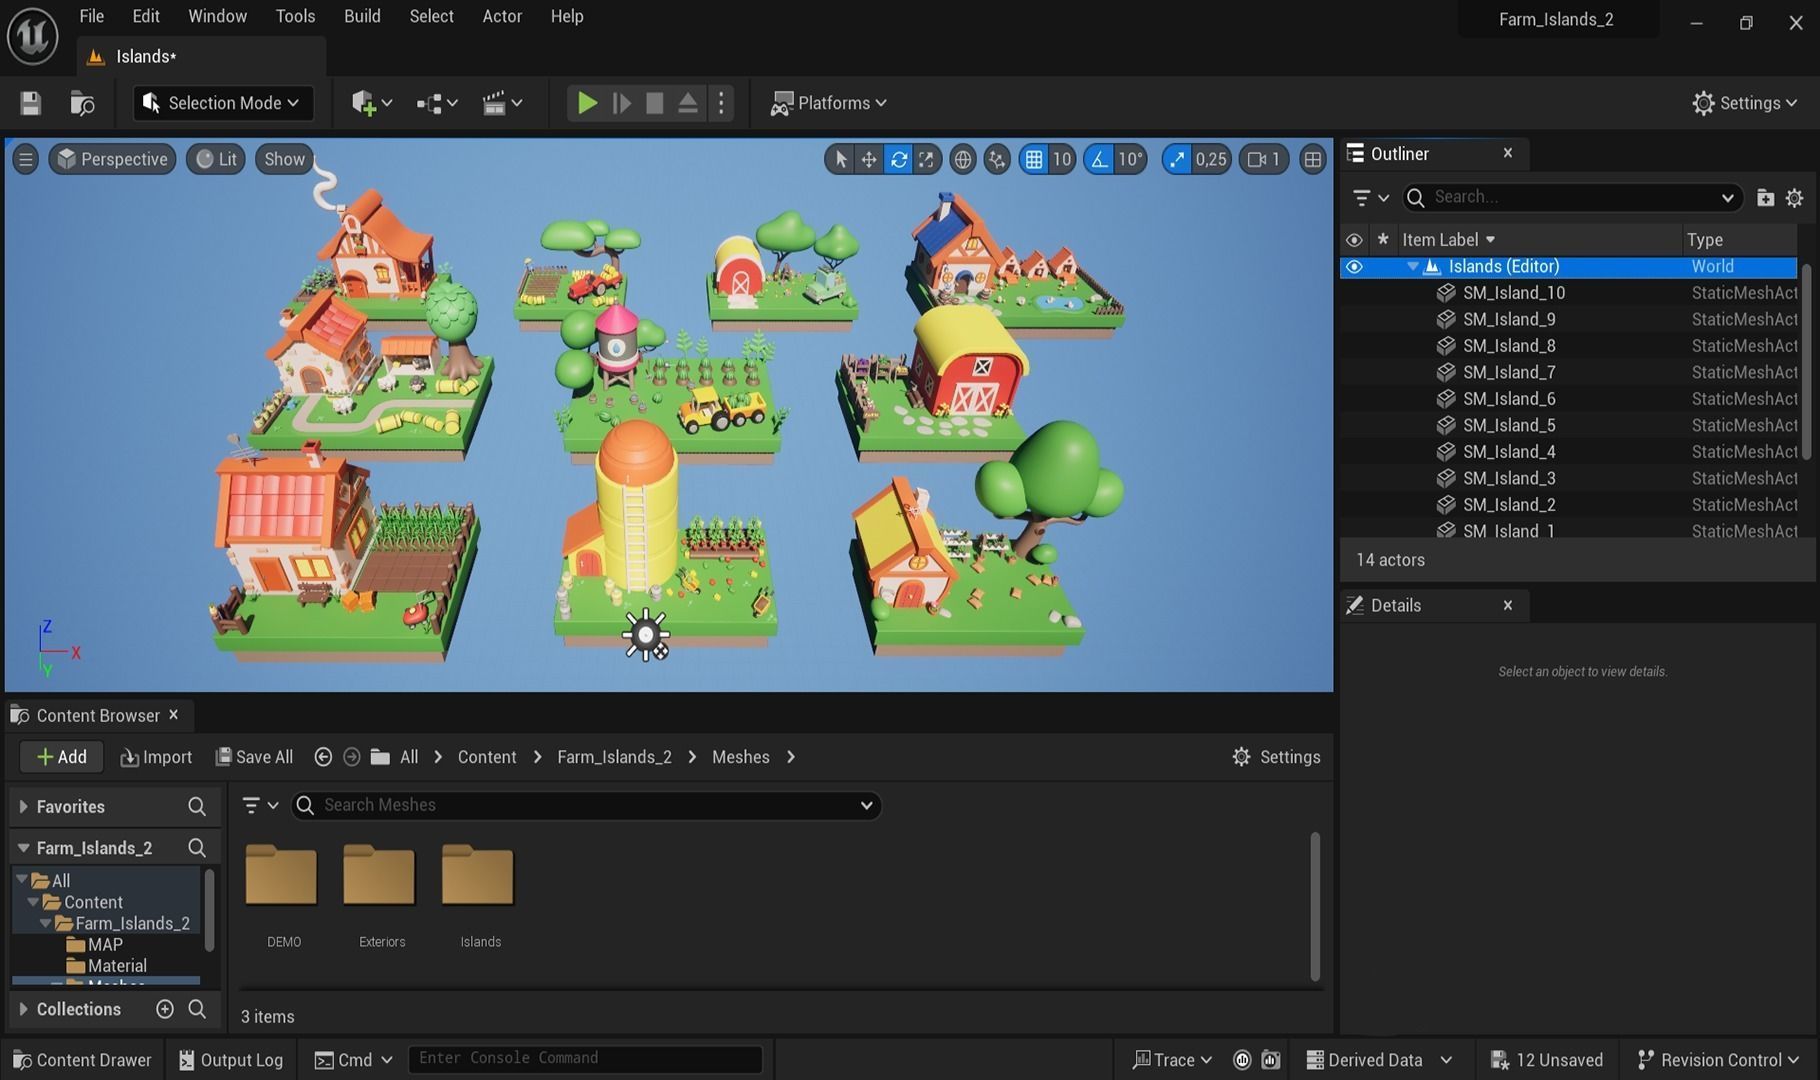This screenshot has height=1080, width=1820.
Task: Select SM_Island_5 in the Outliner
Action: pos(1509,426)
